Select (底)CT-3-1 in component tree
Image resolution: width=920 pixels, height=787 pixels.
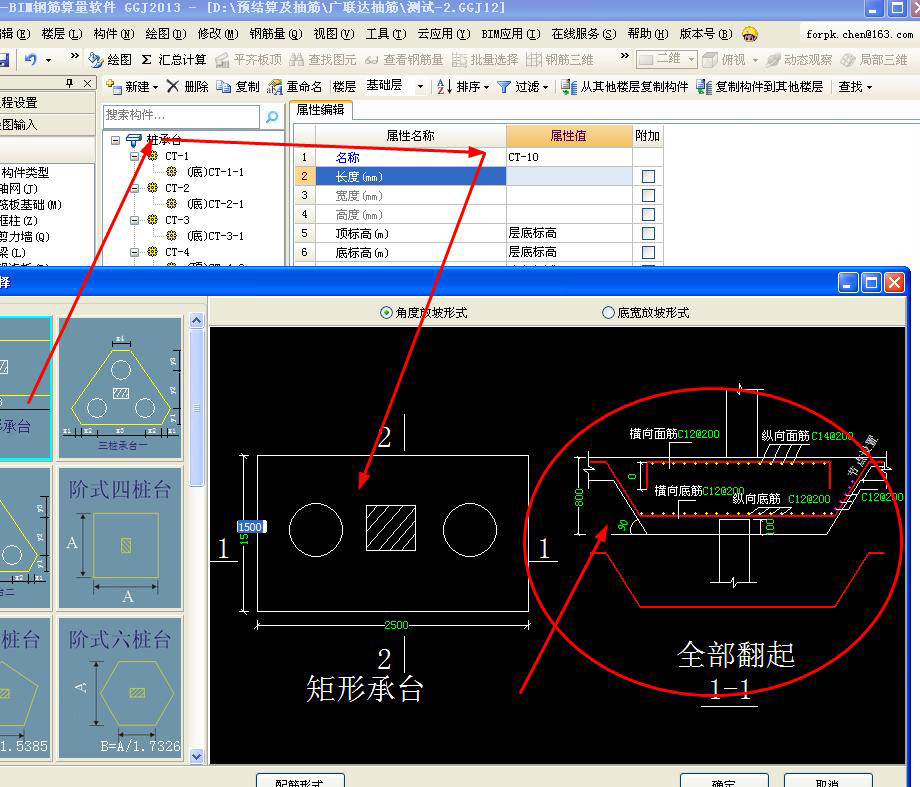tap(215, 235)
